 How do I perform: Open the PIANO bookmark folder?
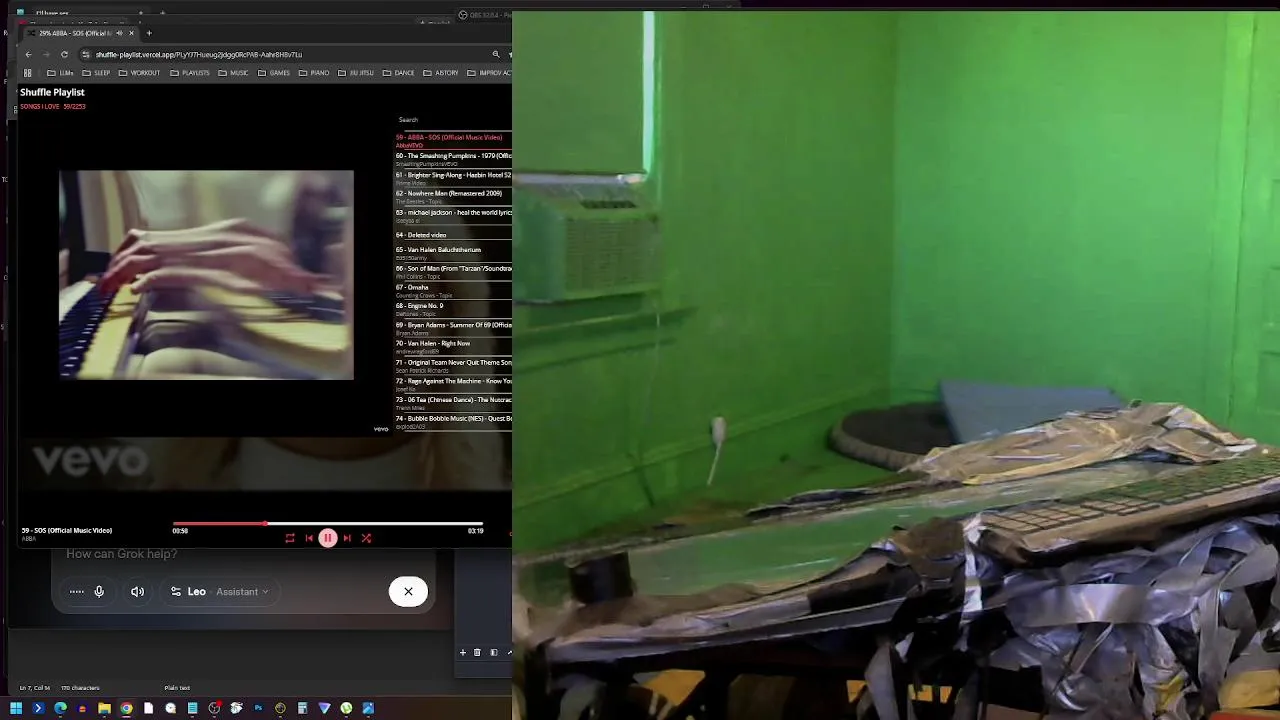[313, 73]
